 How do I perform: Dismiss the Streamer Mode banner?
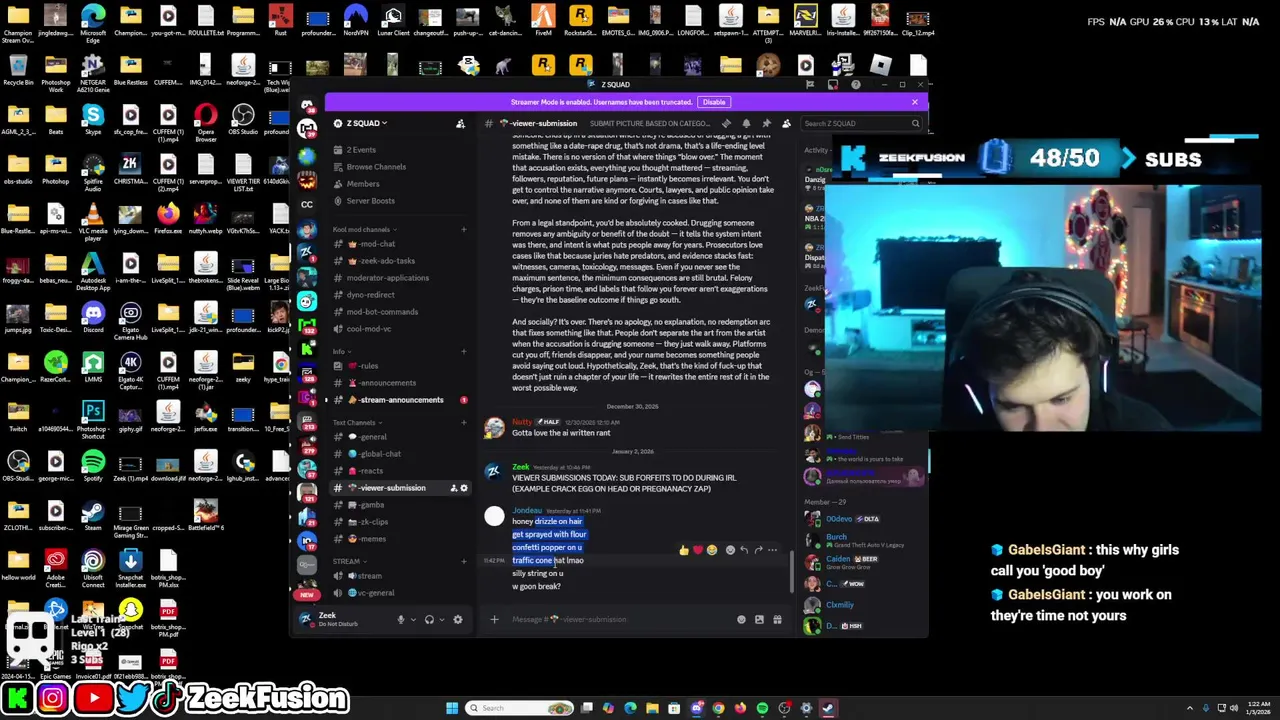914,102
